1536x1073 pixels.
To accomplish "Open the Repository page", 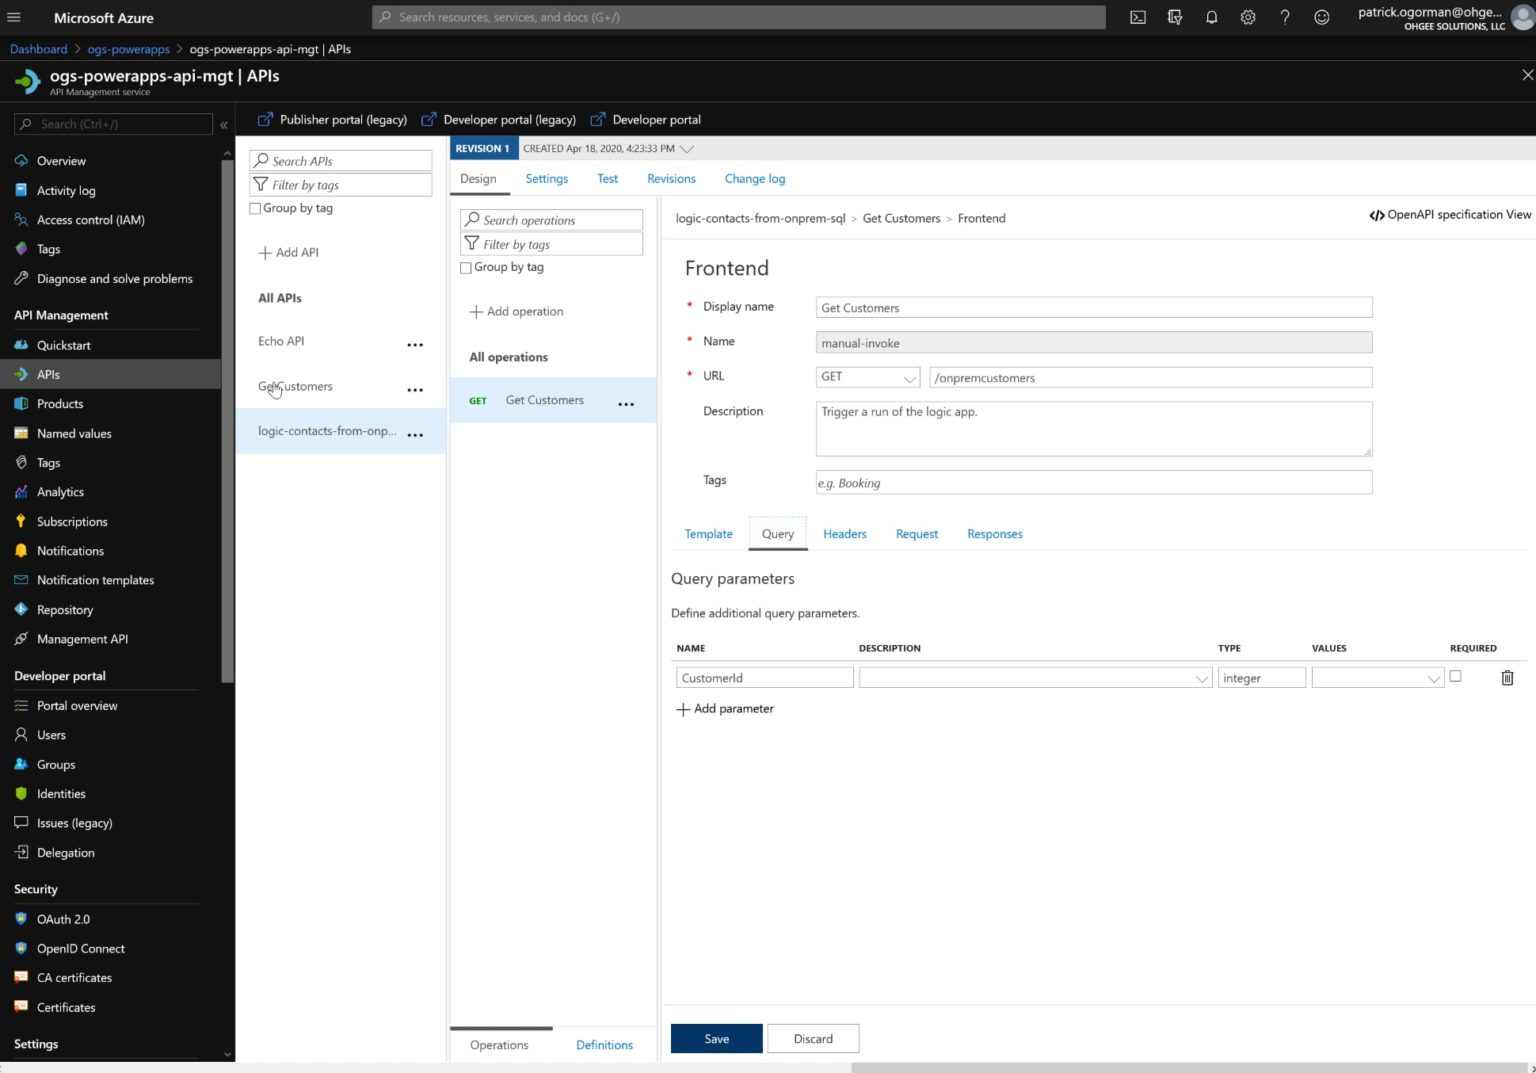I will click(65, 609).
